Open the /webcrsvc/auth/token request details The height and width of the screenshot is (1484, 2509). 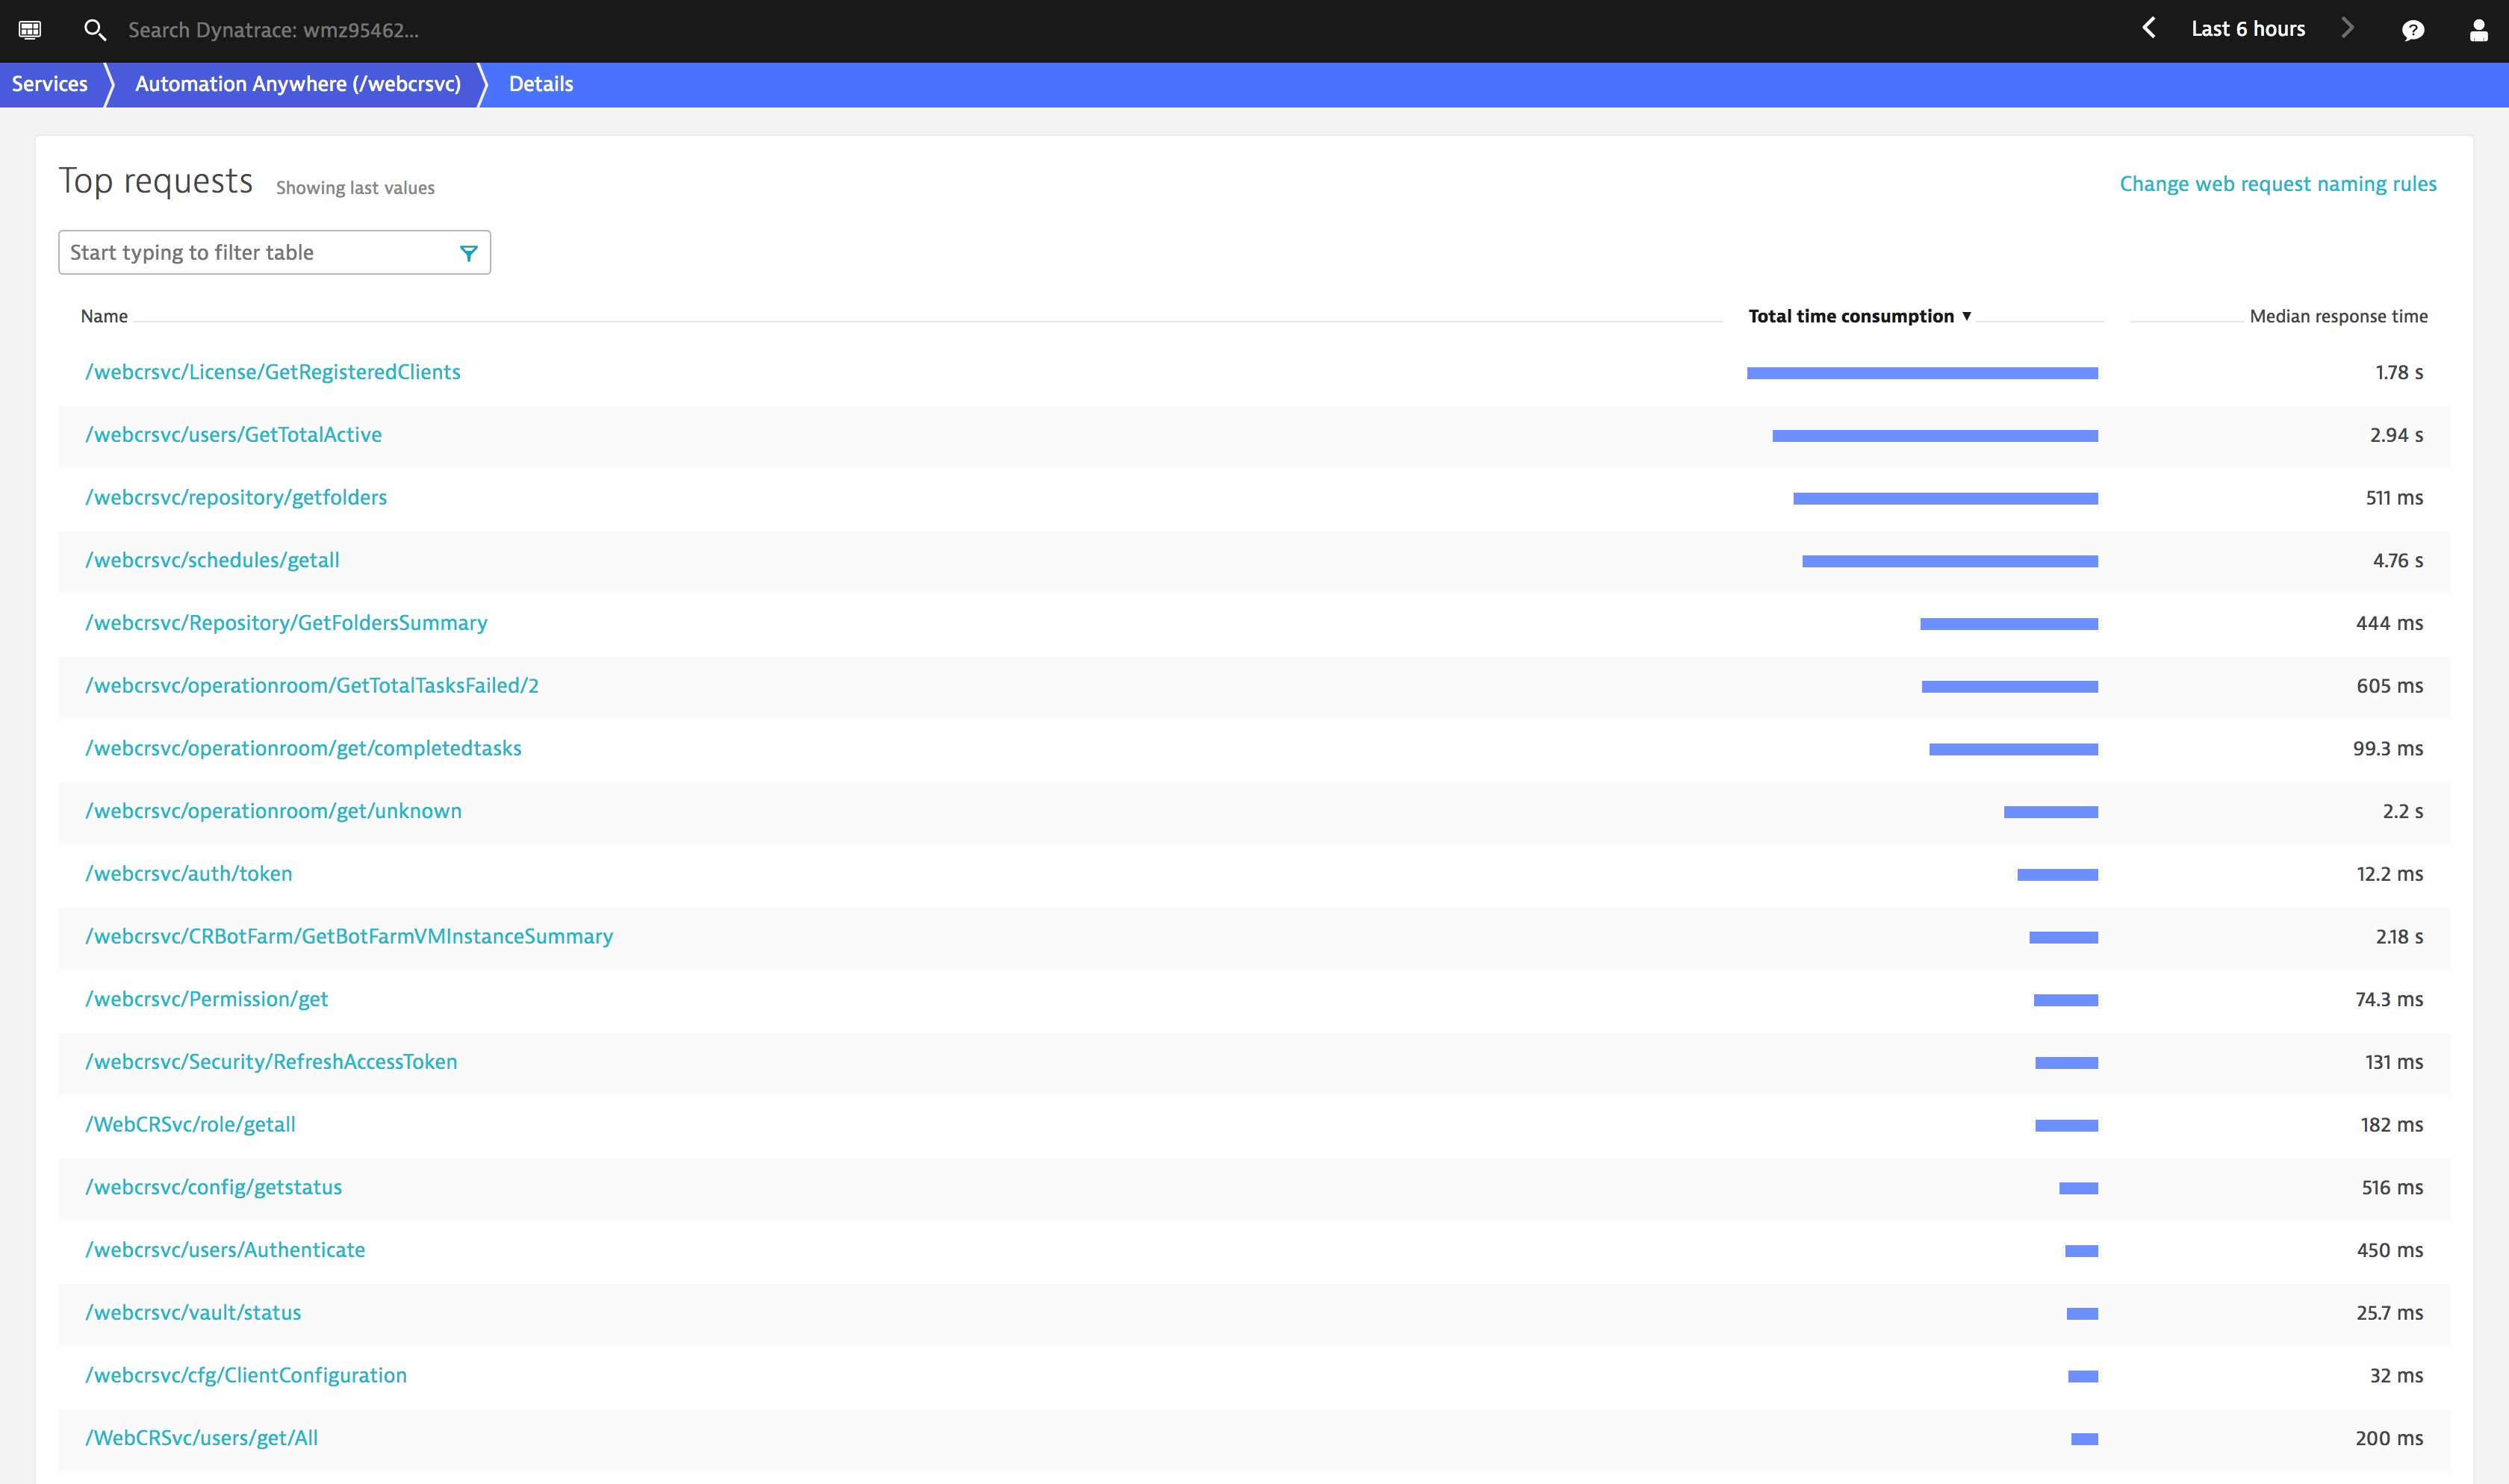pyautogui.click(x=188, y=873)
